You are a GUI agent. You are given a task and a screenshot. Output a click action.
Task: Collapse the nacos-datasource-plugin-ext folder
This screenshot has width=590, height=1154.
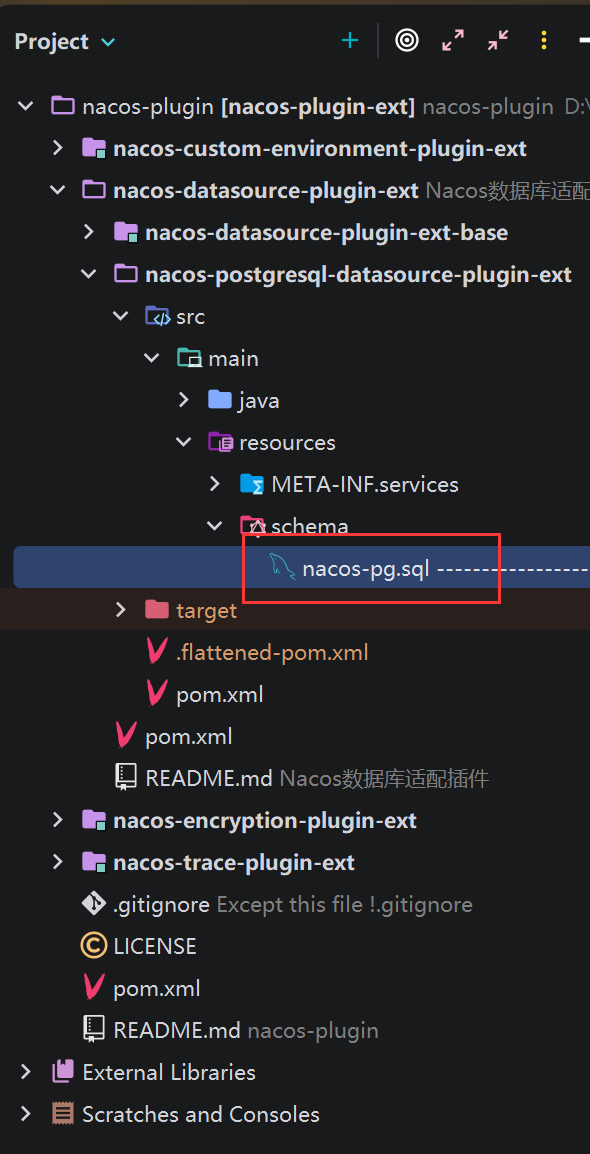(x=57, y=190)
